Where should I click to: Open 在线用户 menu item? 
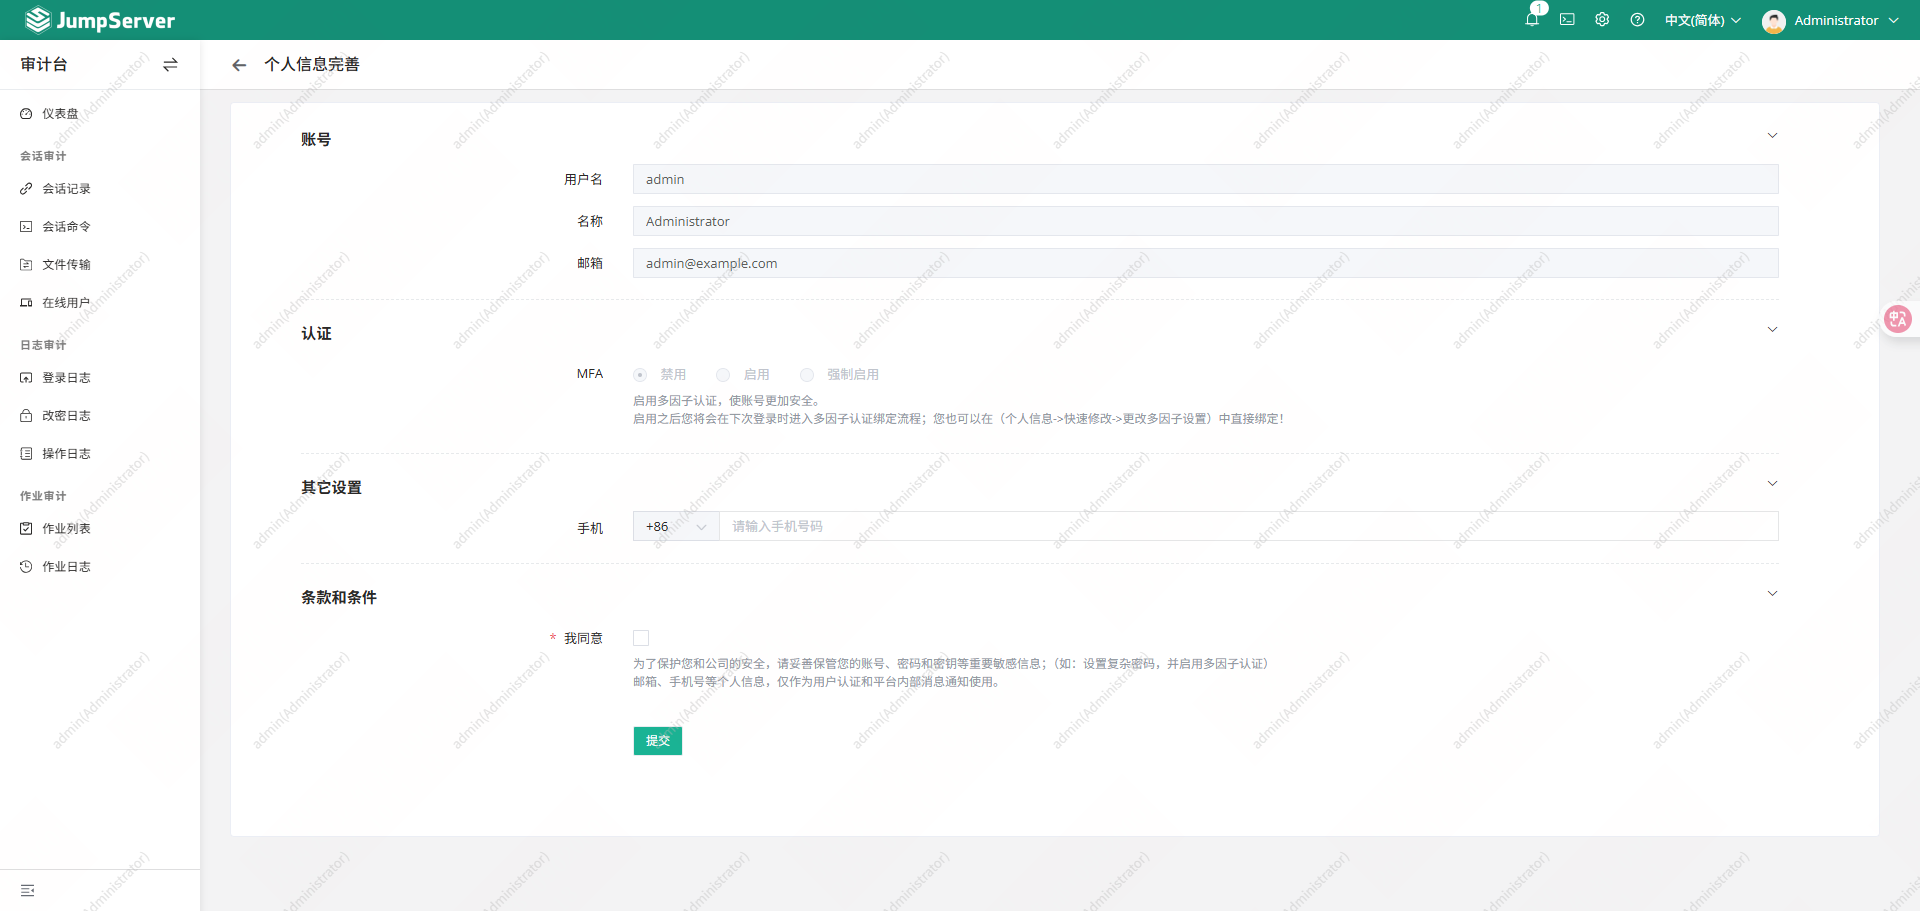100,303
